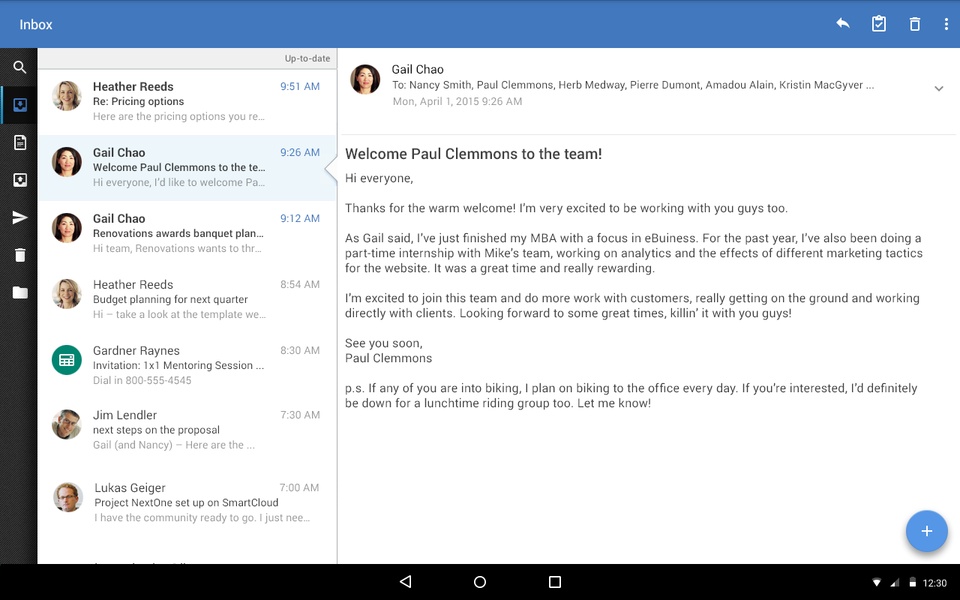Open the paper-plane Sent icon in sidebar
The height and width of the screenshot is (600, 960).
point(20,217)
